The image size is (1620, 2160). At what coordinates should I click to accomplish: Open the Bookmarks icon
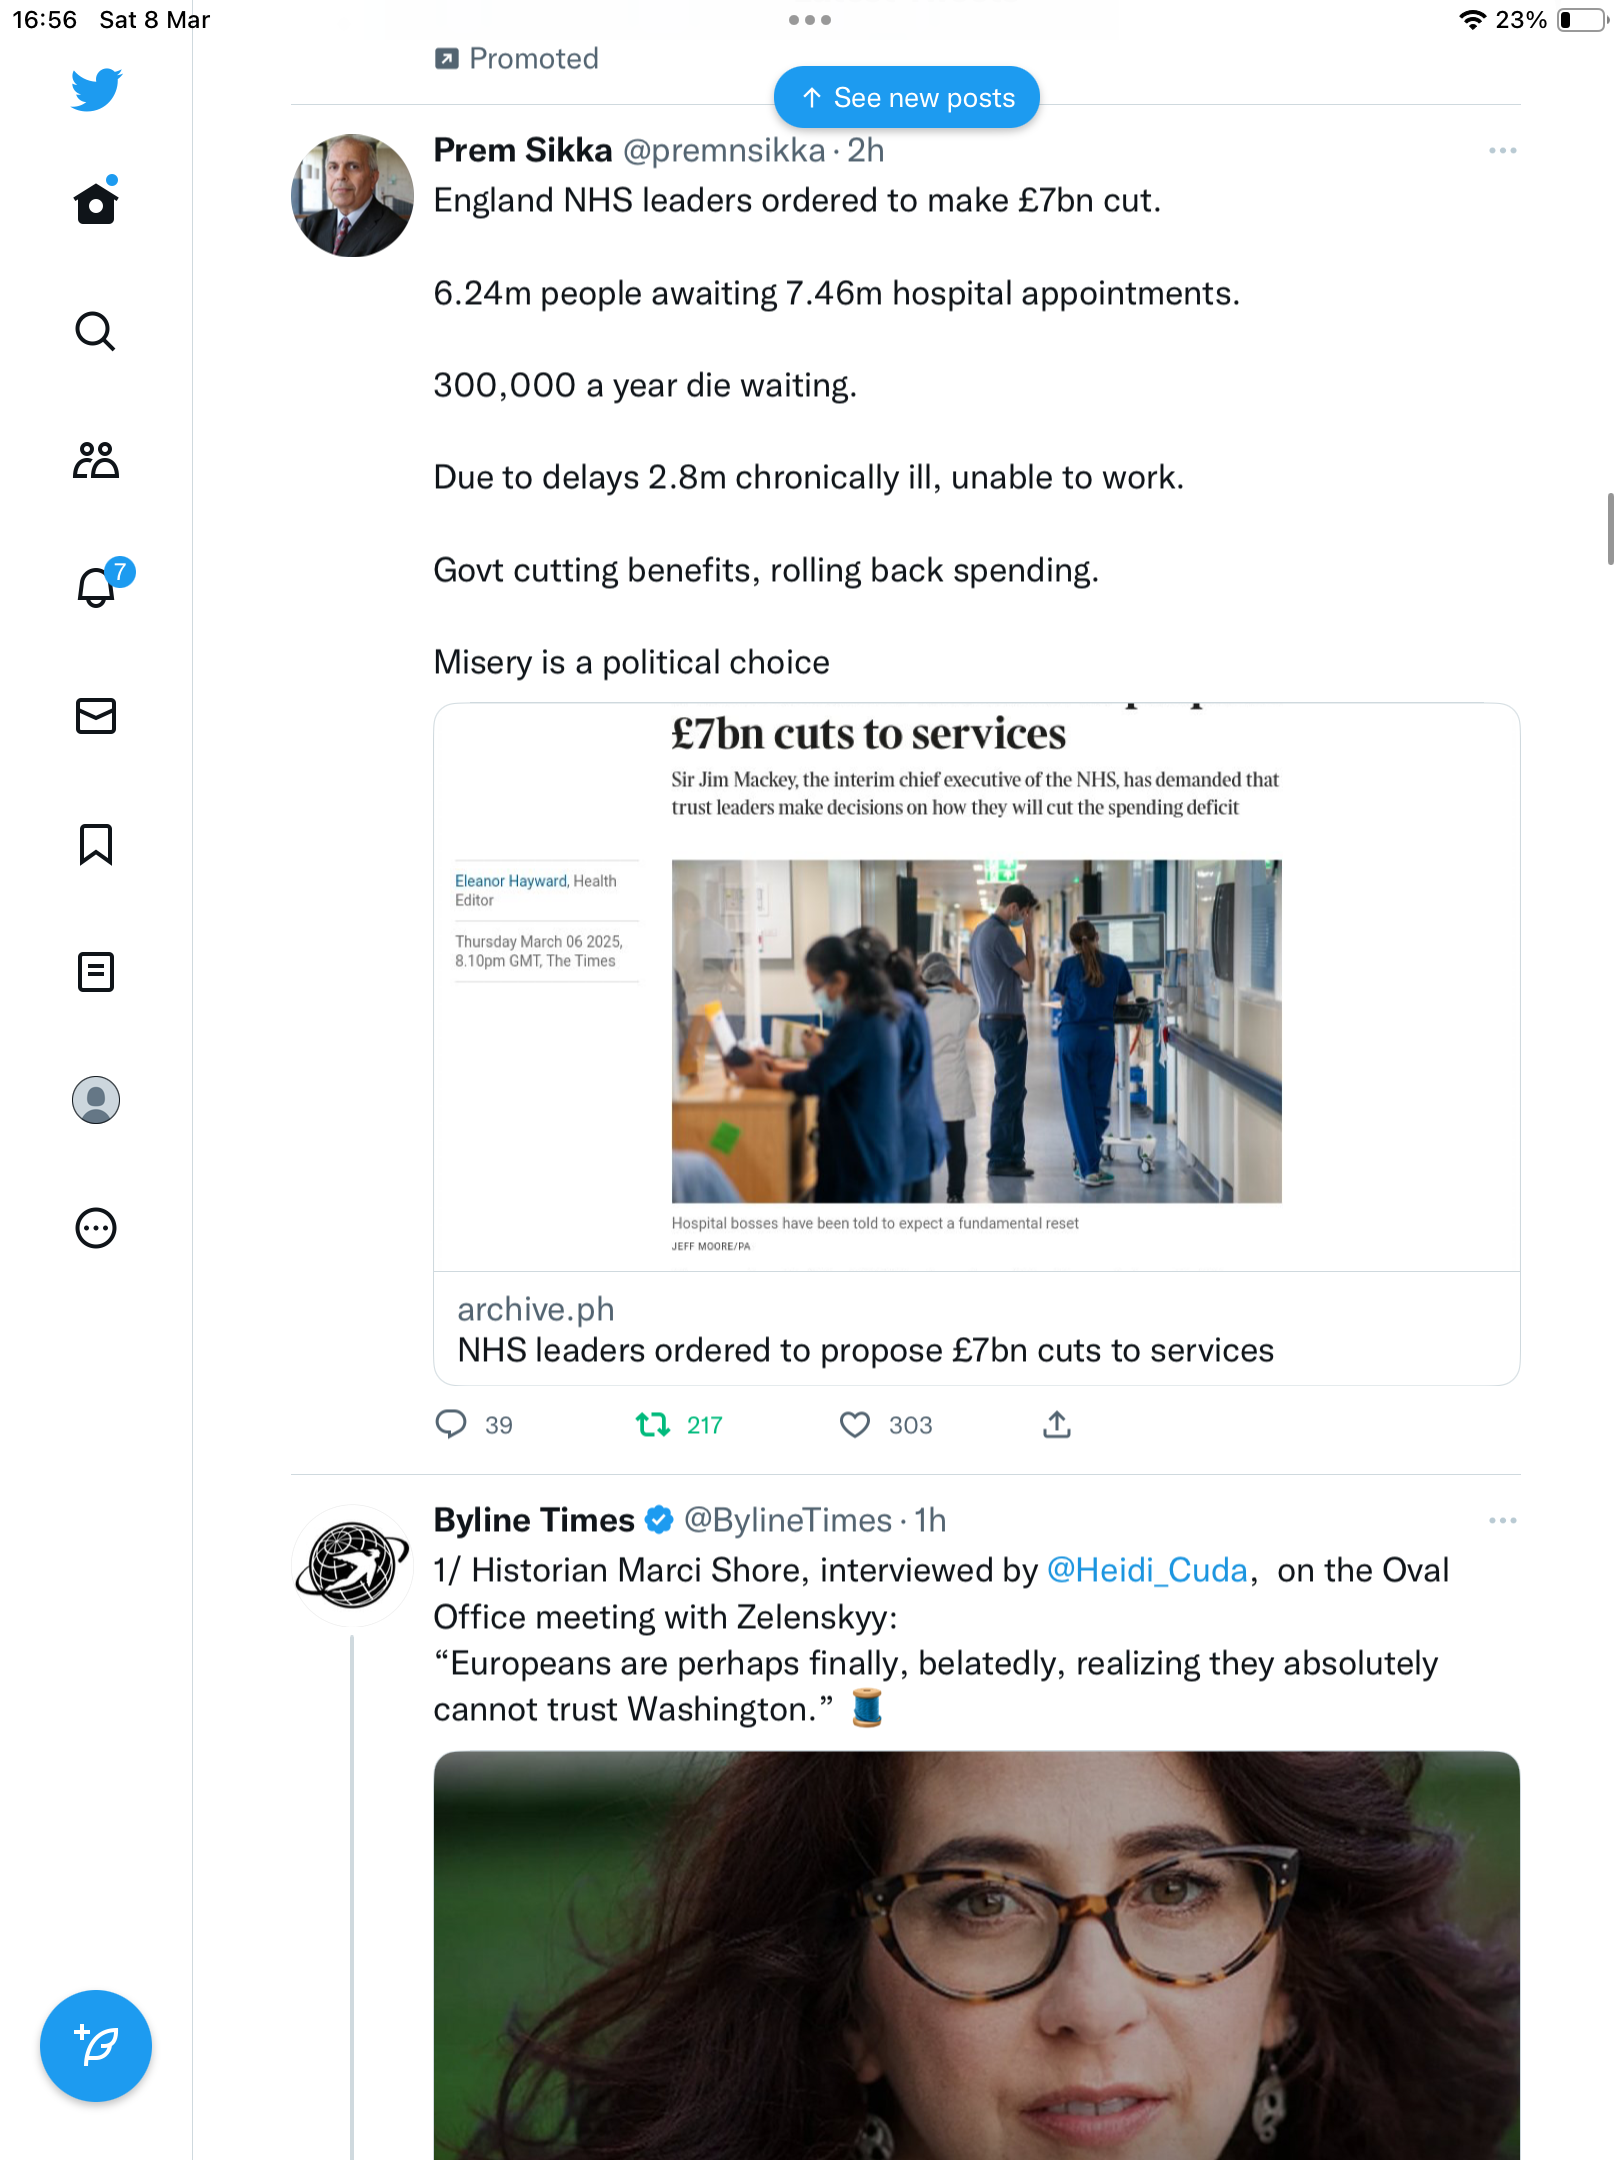96,844
